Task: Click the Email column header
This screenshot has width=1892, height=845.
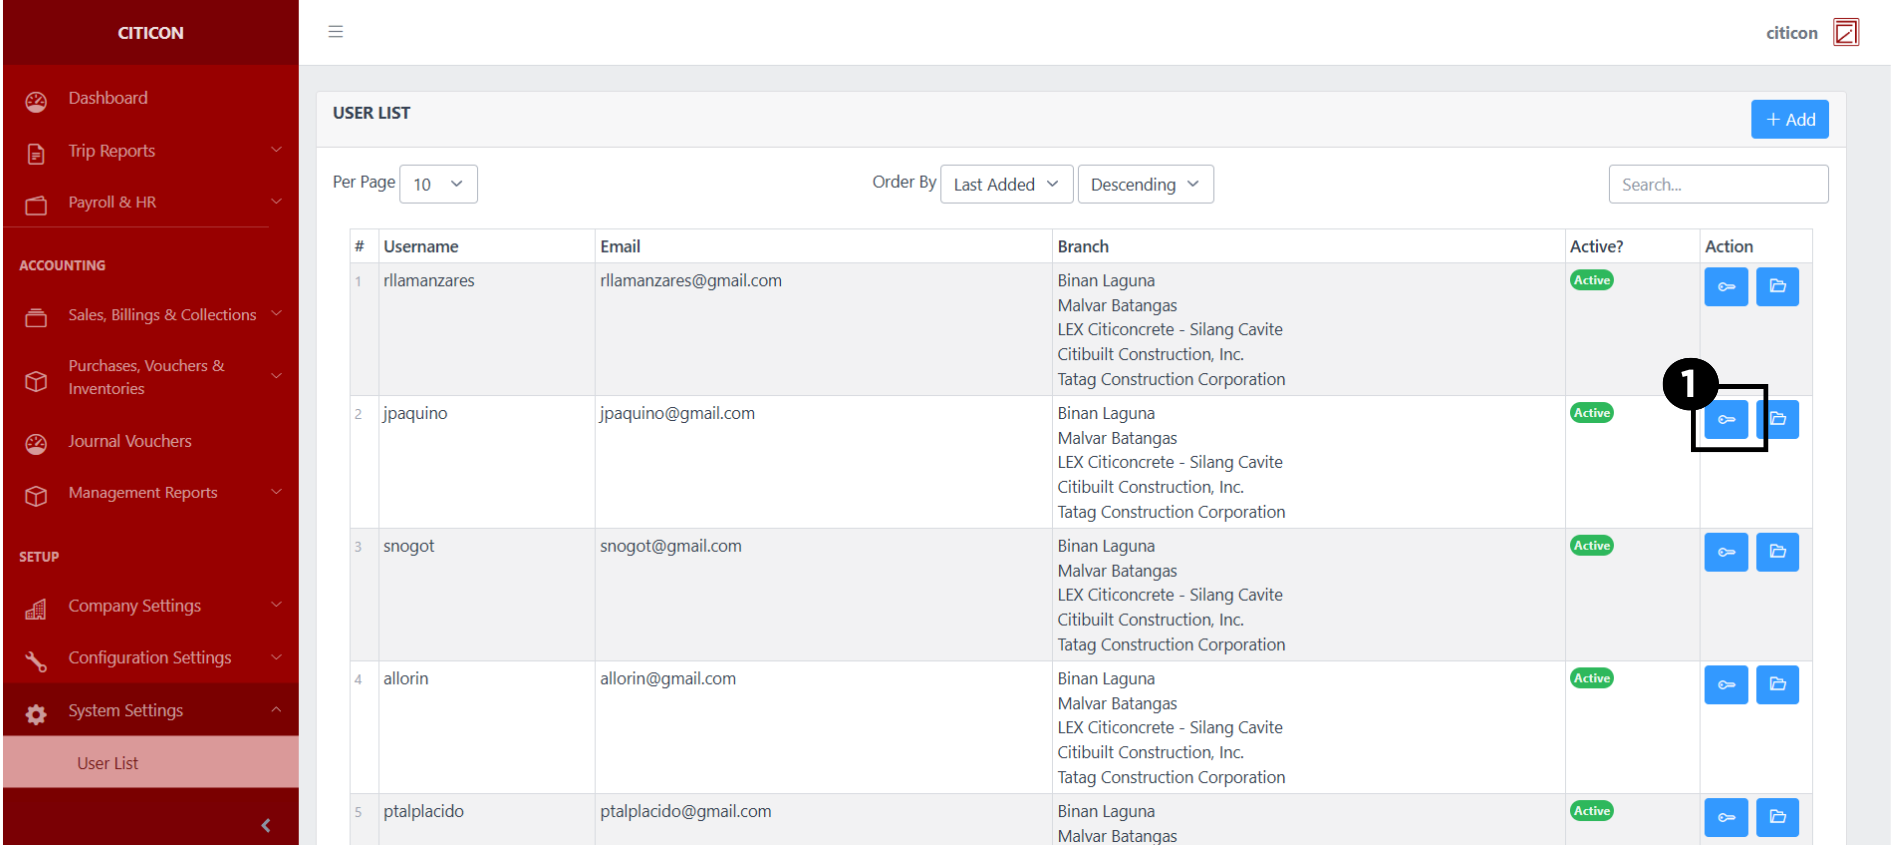Action: click(x=620, y=246)
